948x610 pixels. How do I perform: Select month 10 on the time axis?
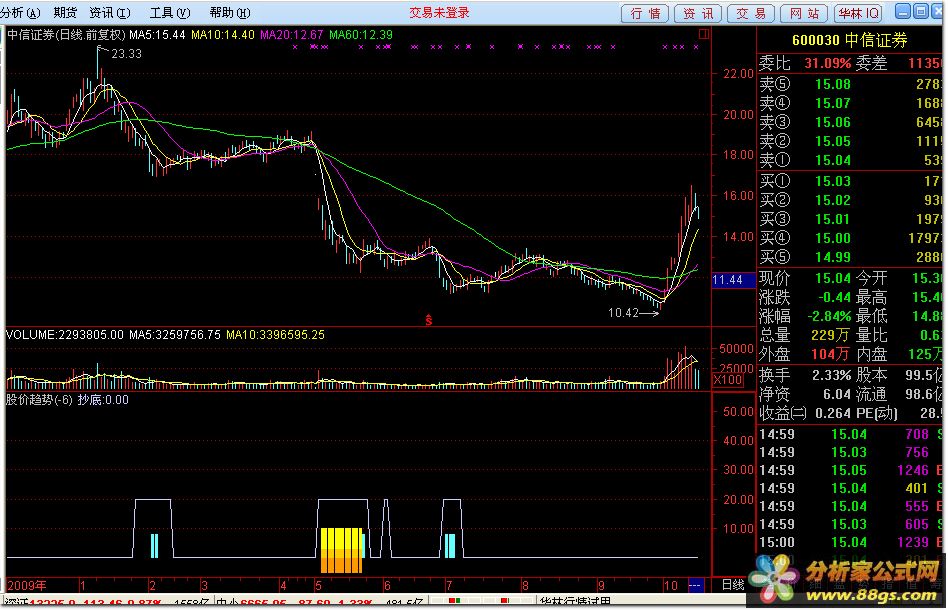click(670, 585)
